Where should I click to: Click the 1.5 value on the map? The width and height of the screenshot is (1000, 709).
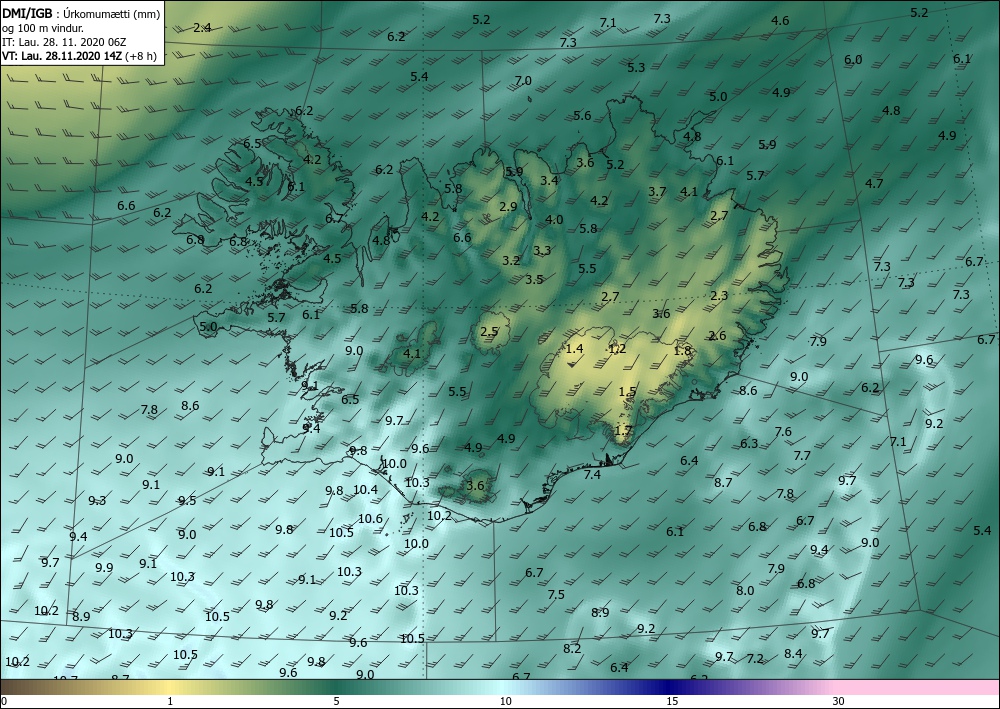tap(628, 392)
